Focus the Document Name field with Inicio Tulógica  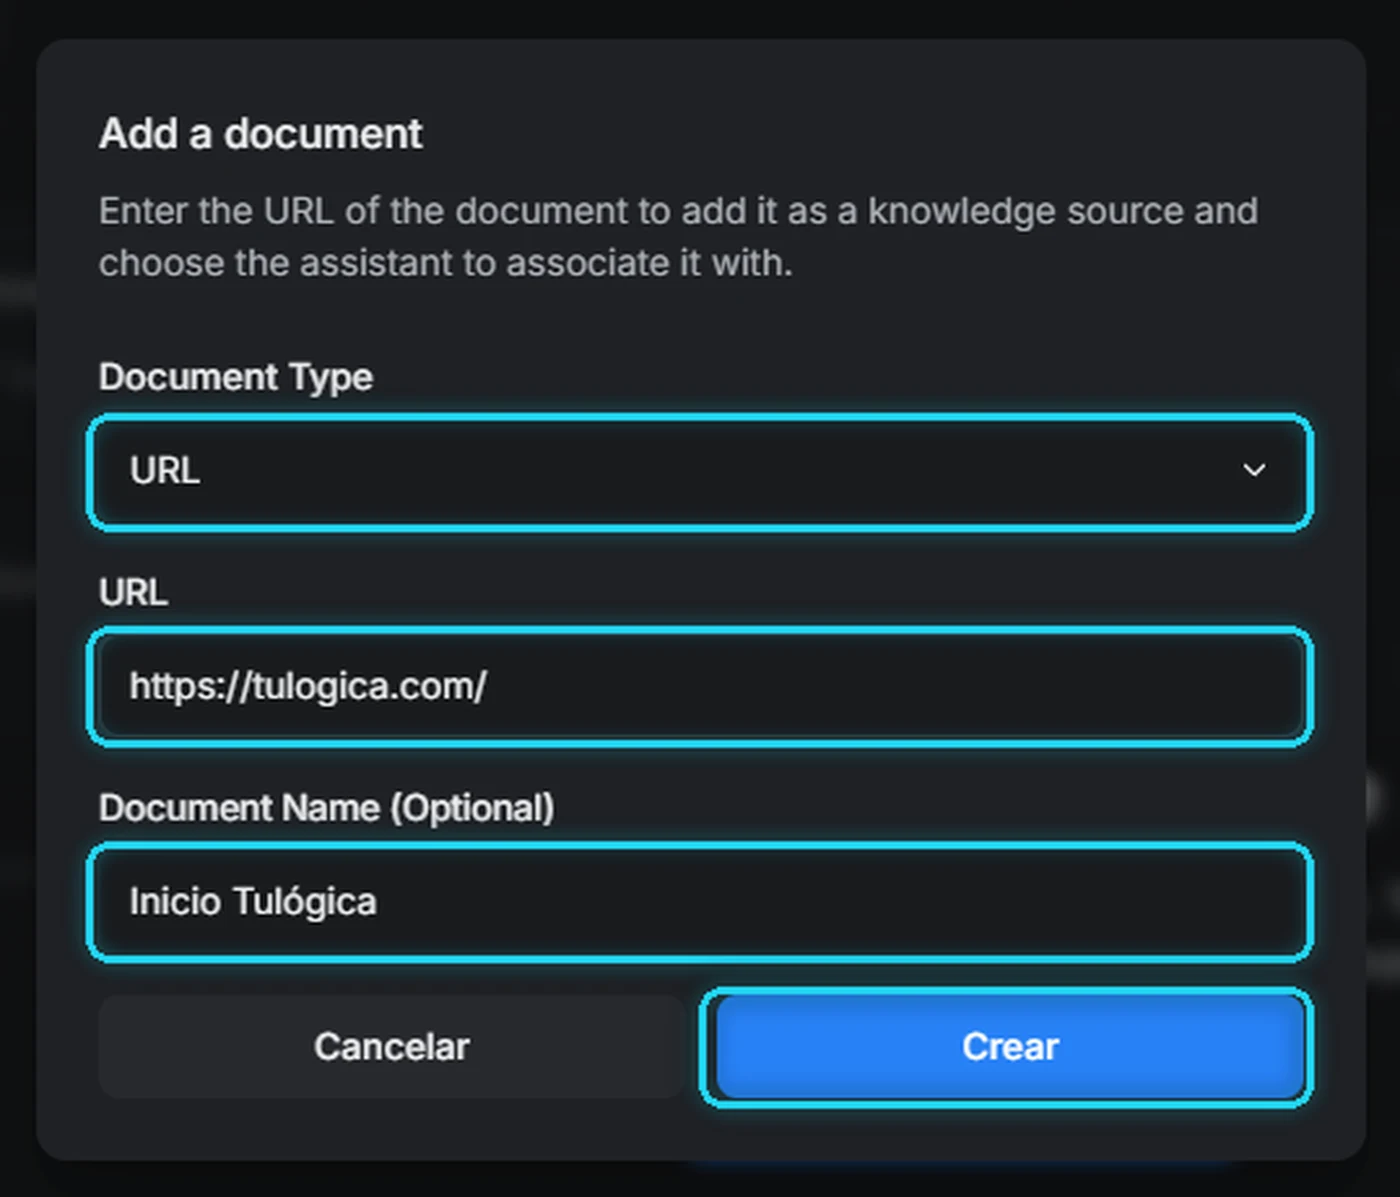(699, 902)
